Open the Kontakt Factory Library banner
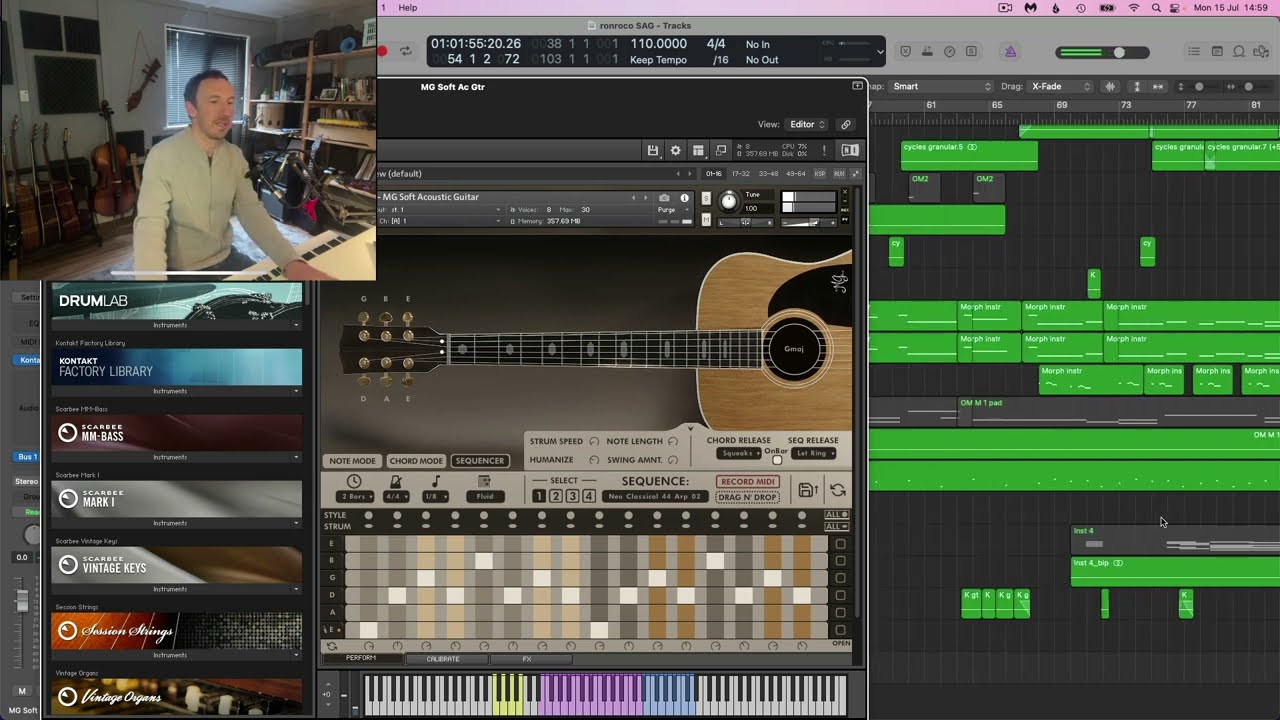The height and width of the screenshot is (720, 1280). click(176, 367)
